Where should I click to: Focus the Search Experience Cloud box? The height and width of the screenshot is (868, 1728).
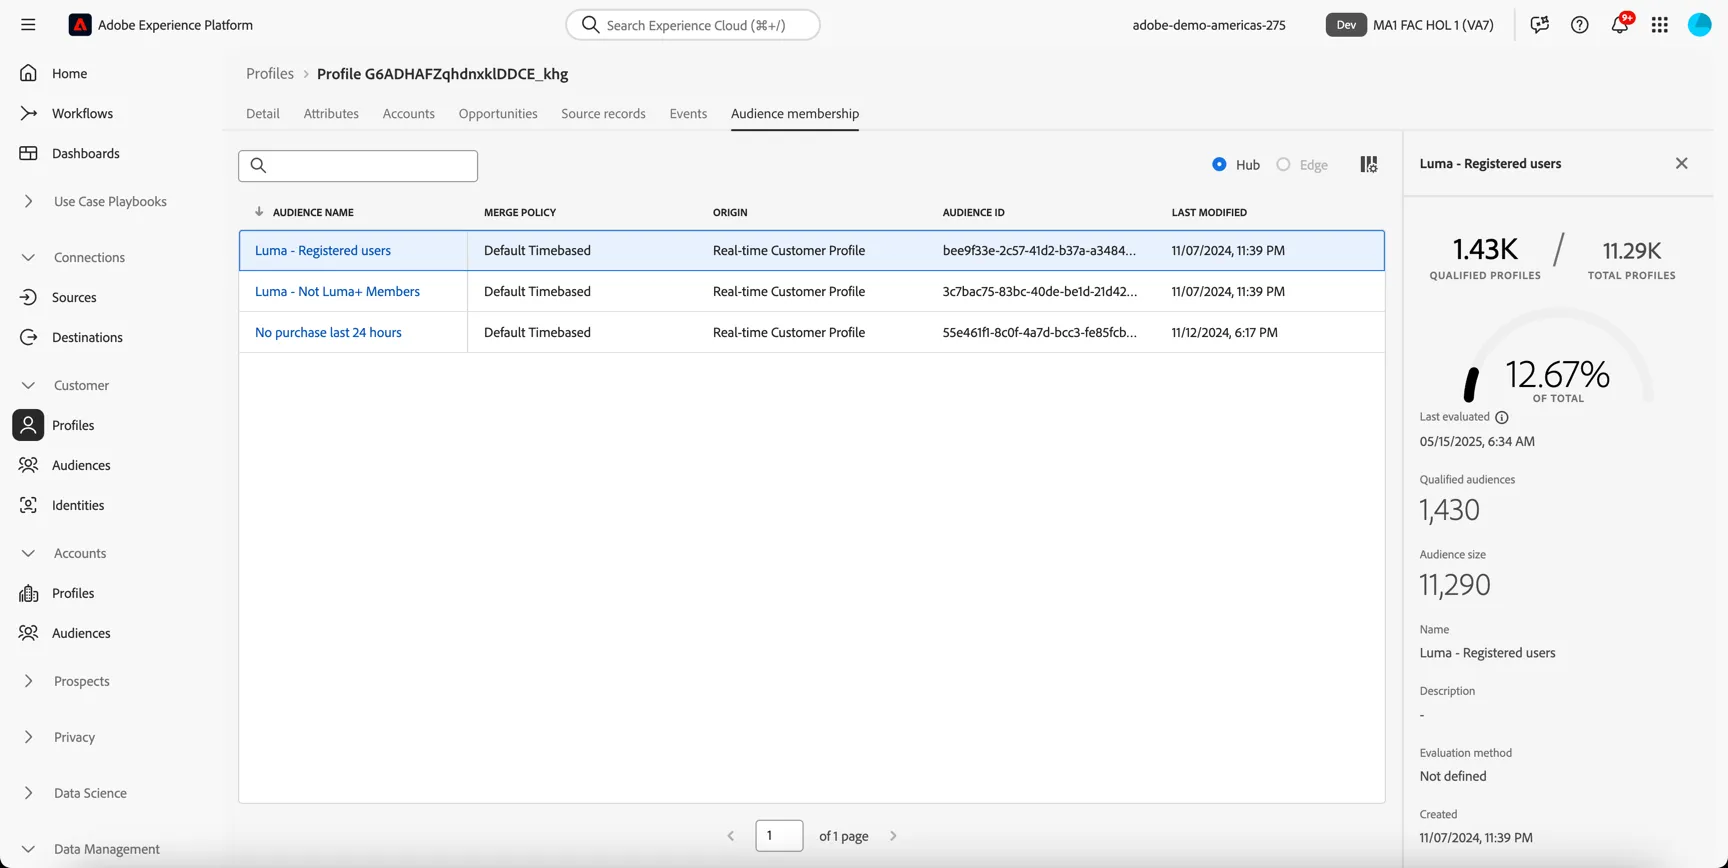(x=693, y=25)
